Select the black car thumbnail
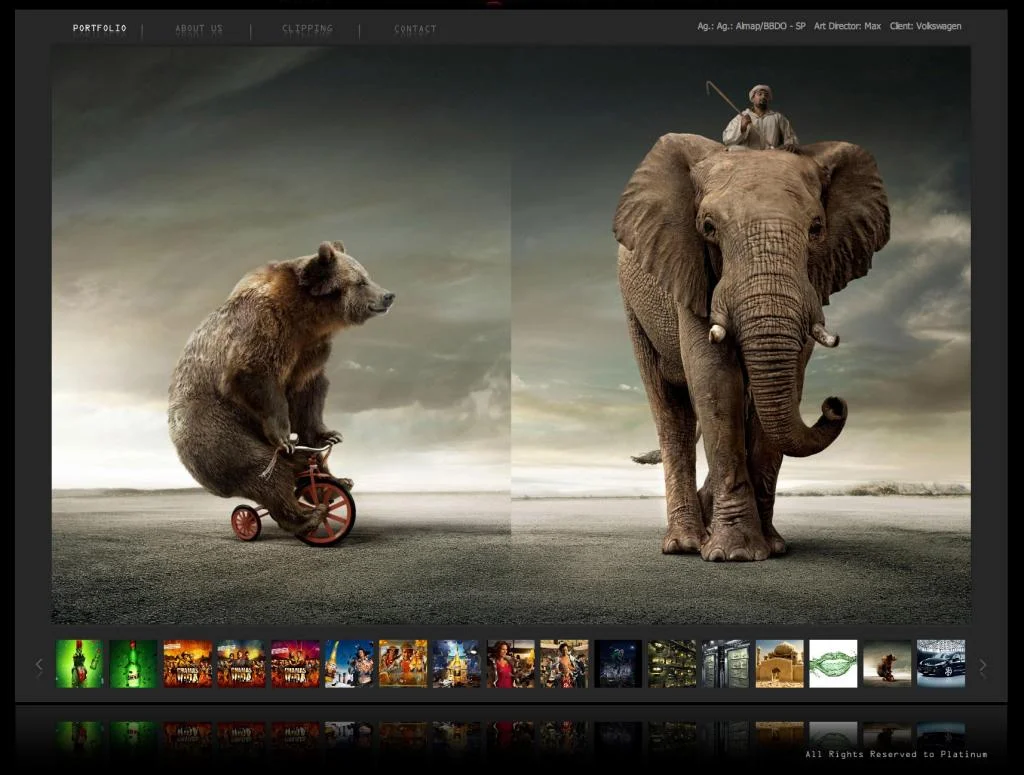 (x=940, y=663)
